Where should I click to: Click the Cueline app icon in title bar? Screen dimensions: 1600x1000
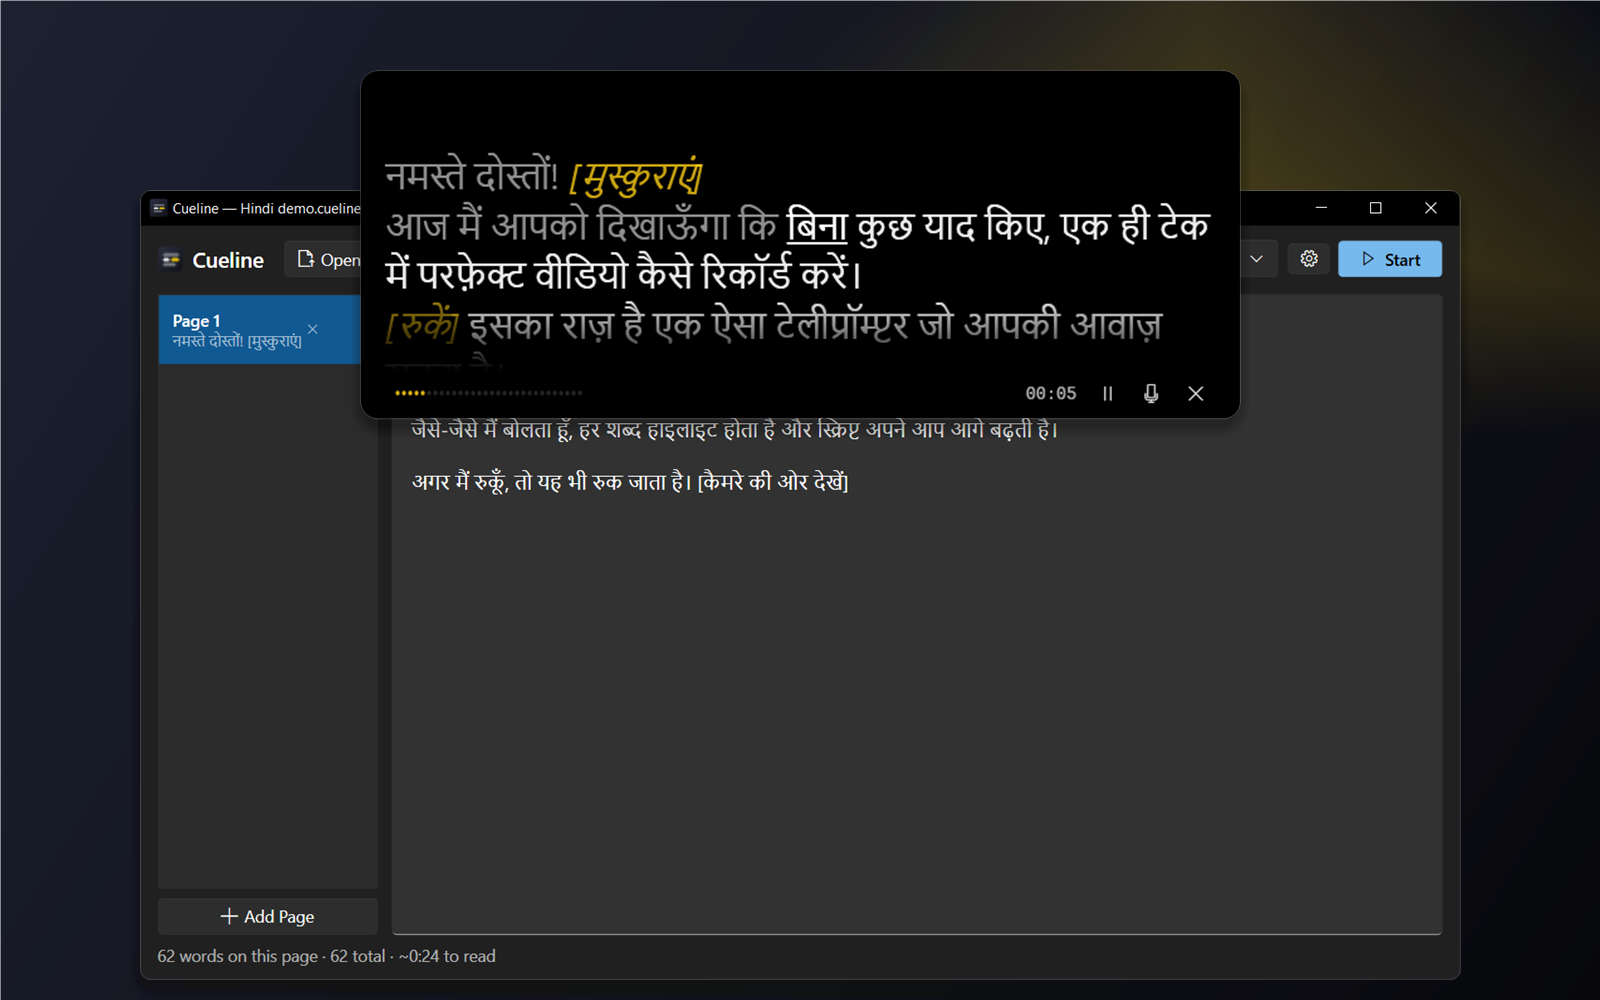point(158,208)
